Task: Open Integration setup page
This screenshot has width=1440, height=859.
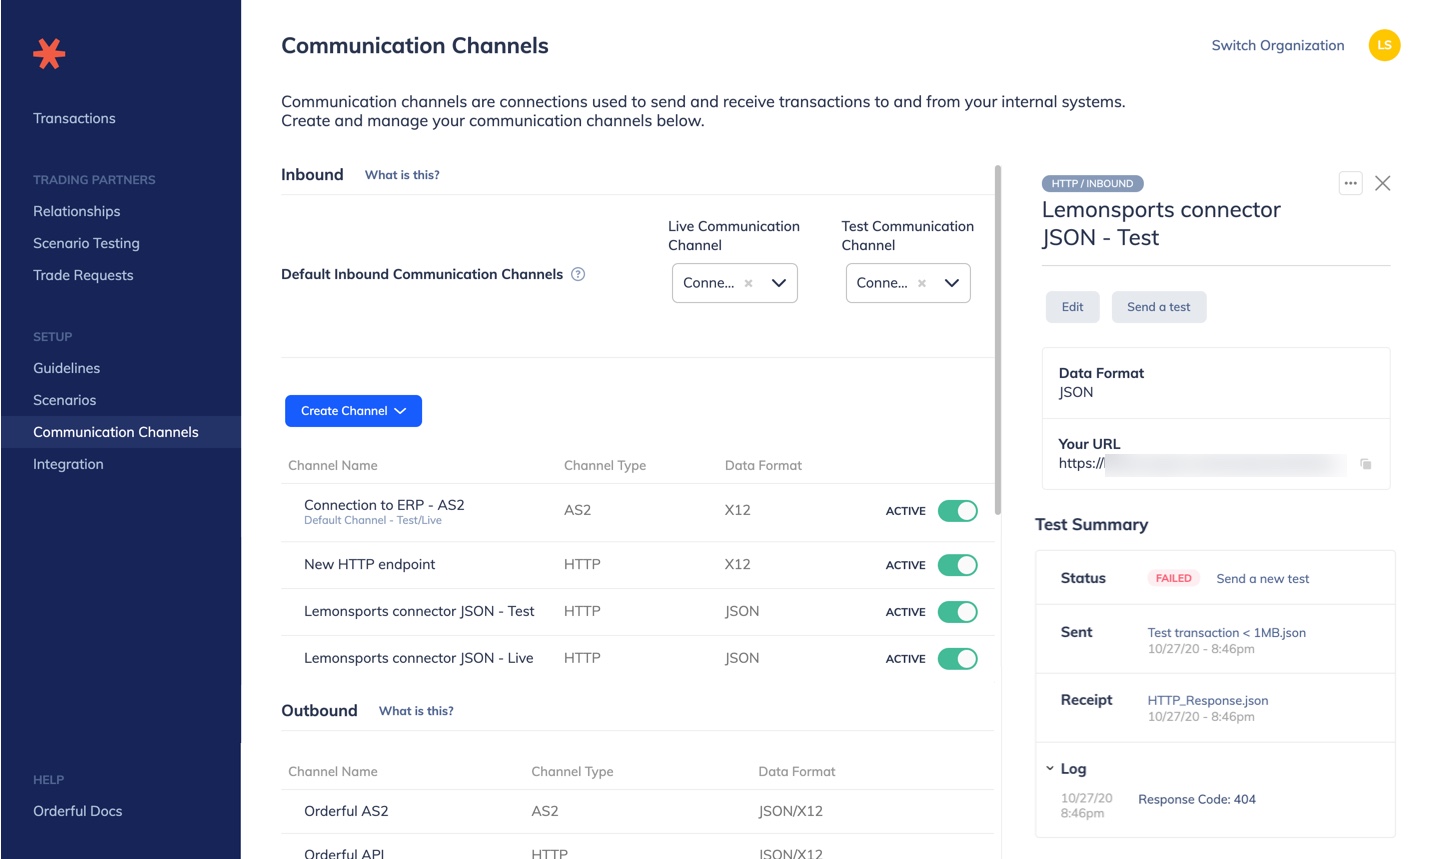Action: tap(68, 464)
